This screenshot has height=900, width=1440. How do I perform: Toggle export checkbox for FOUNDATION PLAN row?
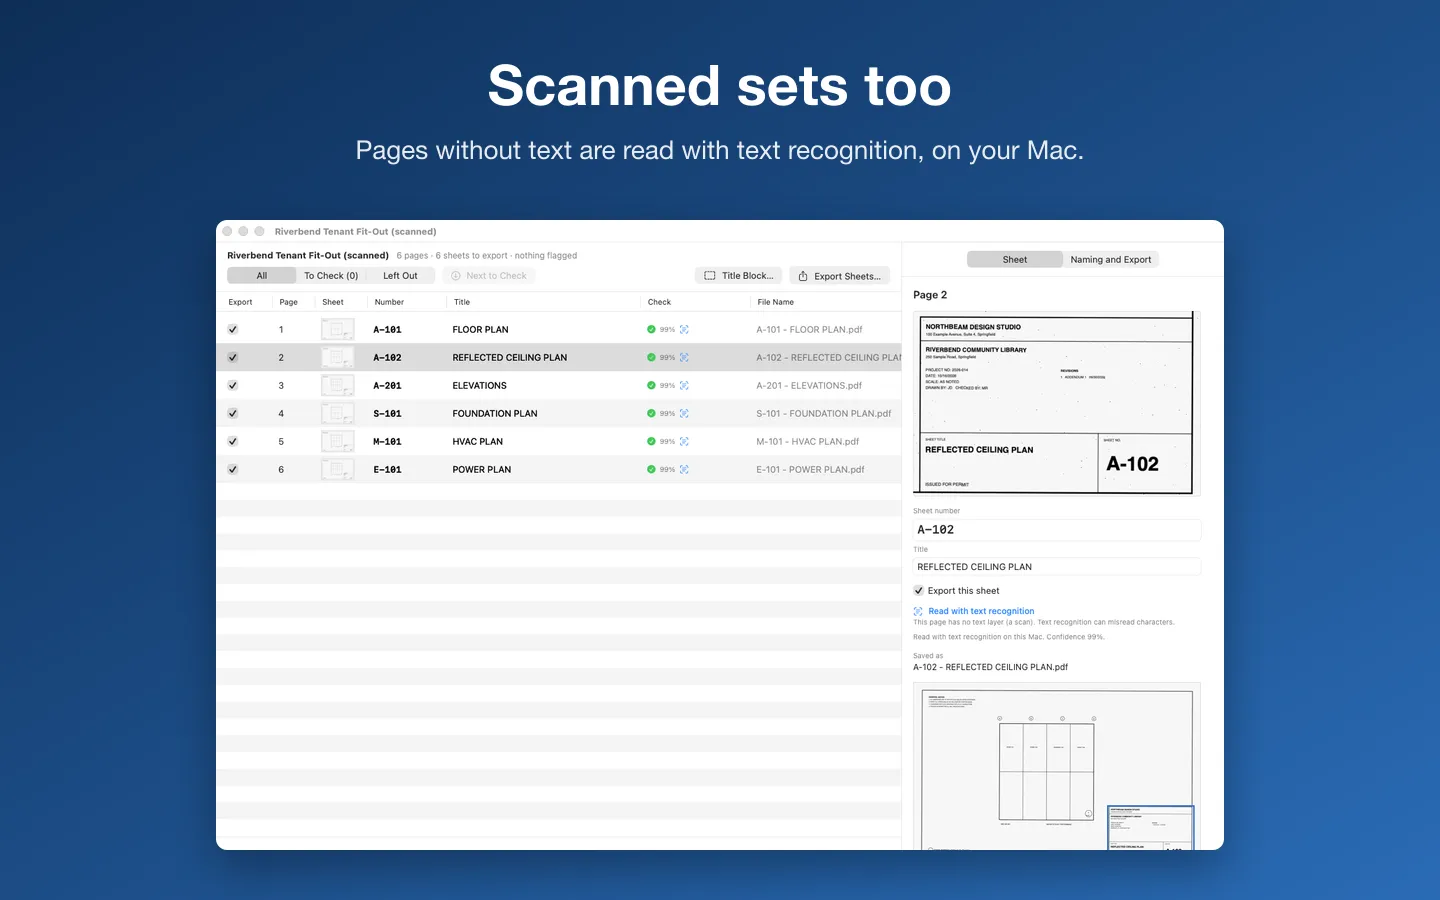[x=233, y=413]
